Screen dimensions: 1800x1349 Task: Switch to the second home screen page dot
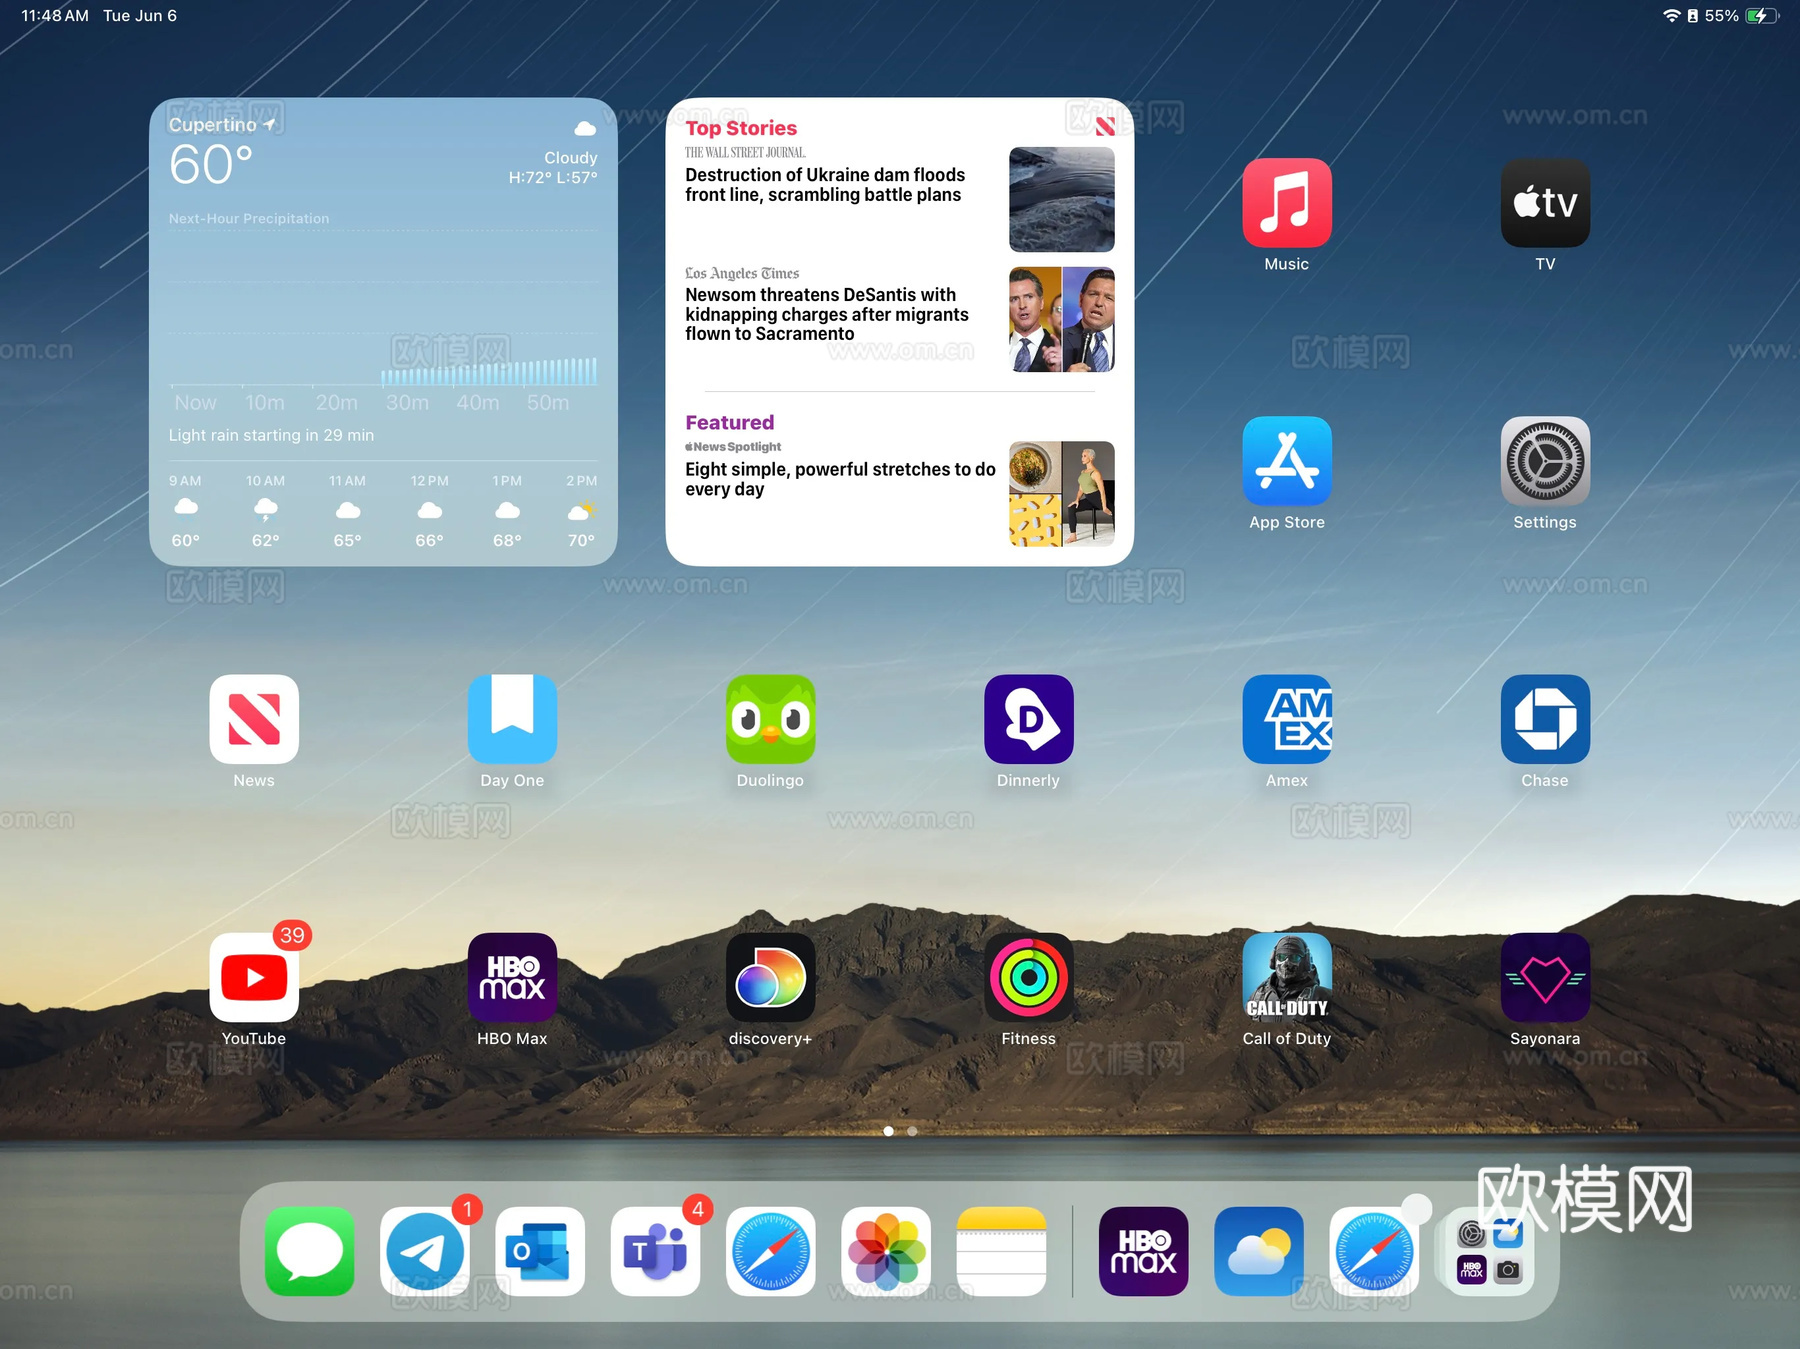(912, 1131)
